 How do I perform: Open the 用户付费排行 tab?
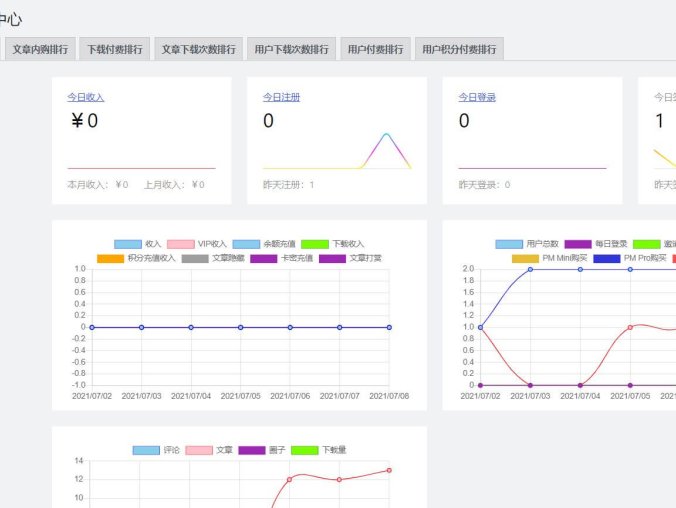point(376,49)
